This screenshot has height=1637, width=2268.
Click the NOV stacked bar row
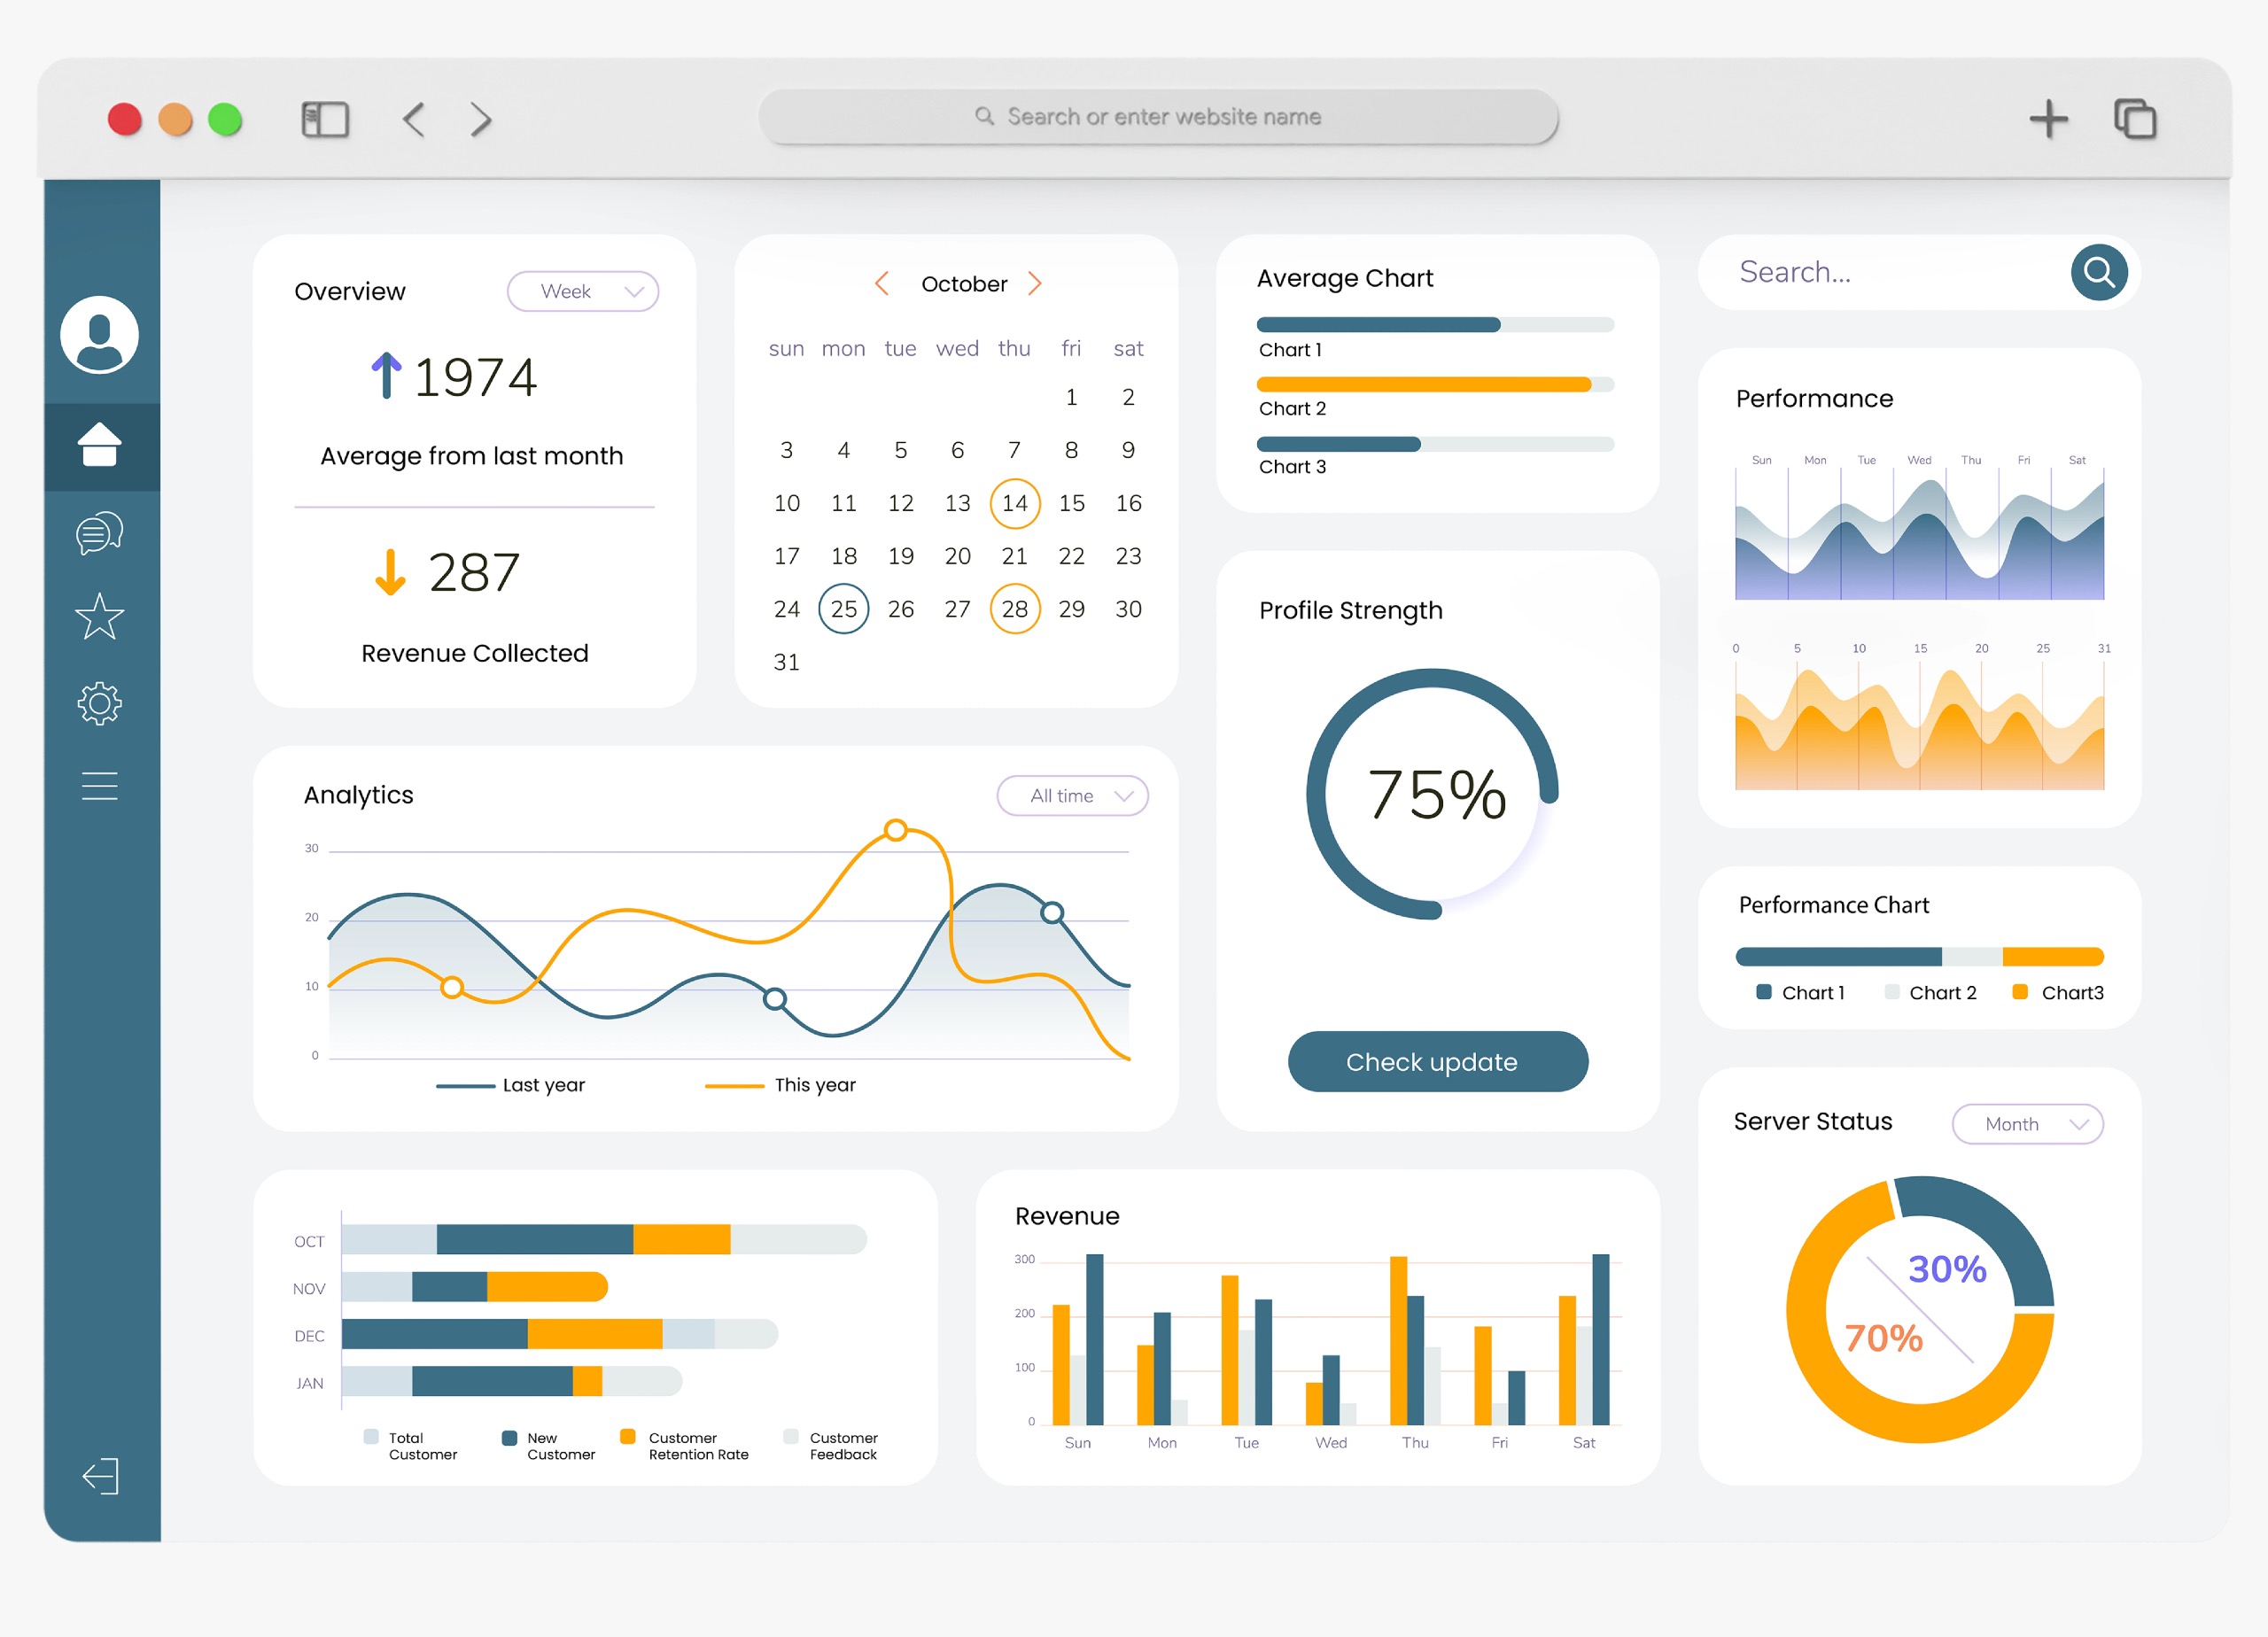click(475, 1286)
